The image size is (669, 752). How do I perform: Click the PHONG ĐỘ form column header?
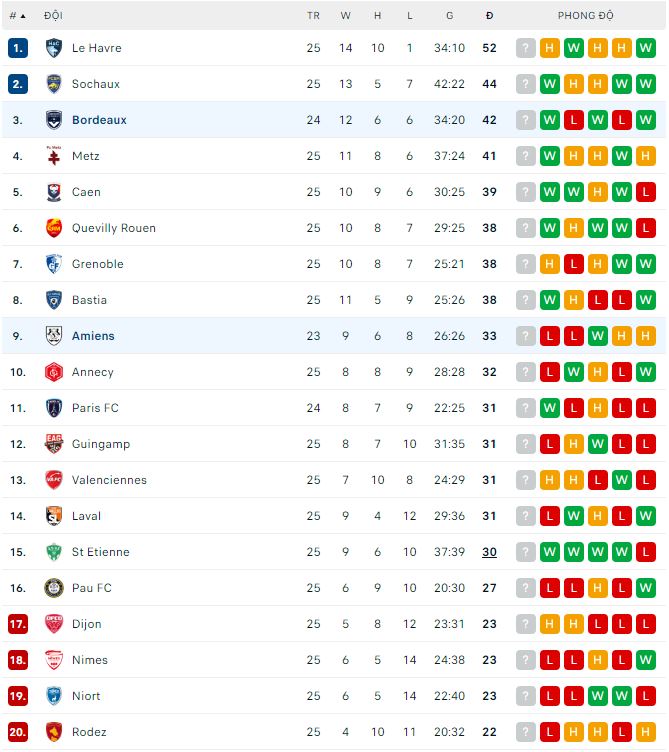pyautogui.click(x=586, y=16)
